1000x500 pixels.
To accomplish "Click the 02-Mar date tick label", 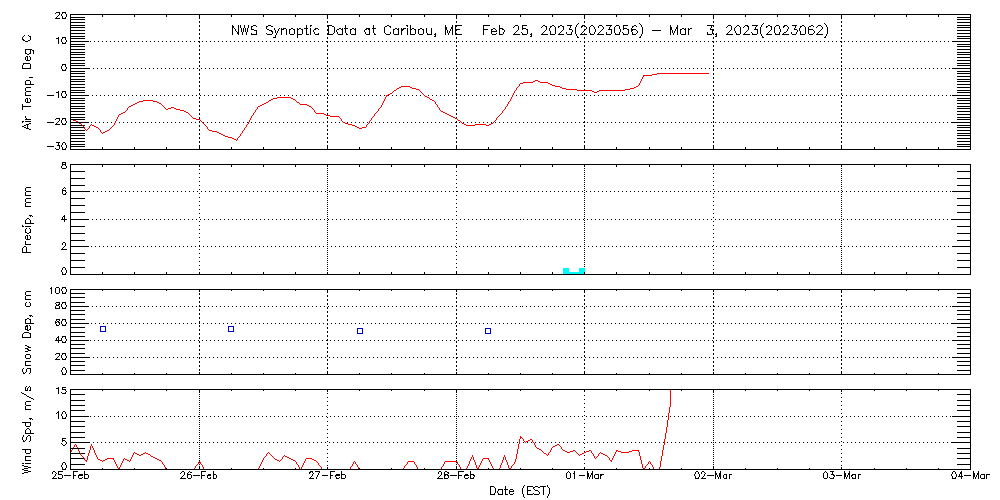I will tap(713, 477).
